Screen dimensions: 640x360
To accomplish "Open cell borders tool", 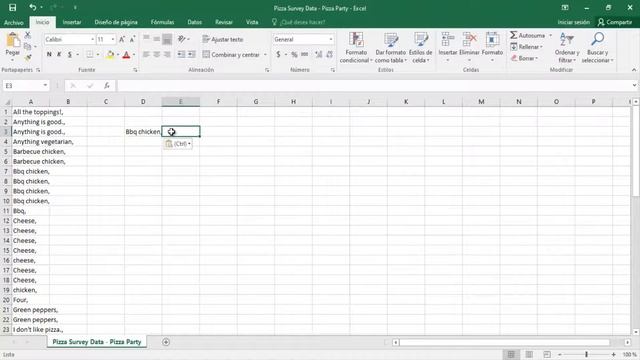I will pos(89,54).
